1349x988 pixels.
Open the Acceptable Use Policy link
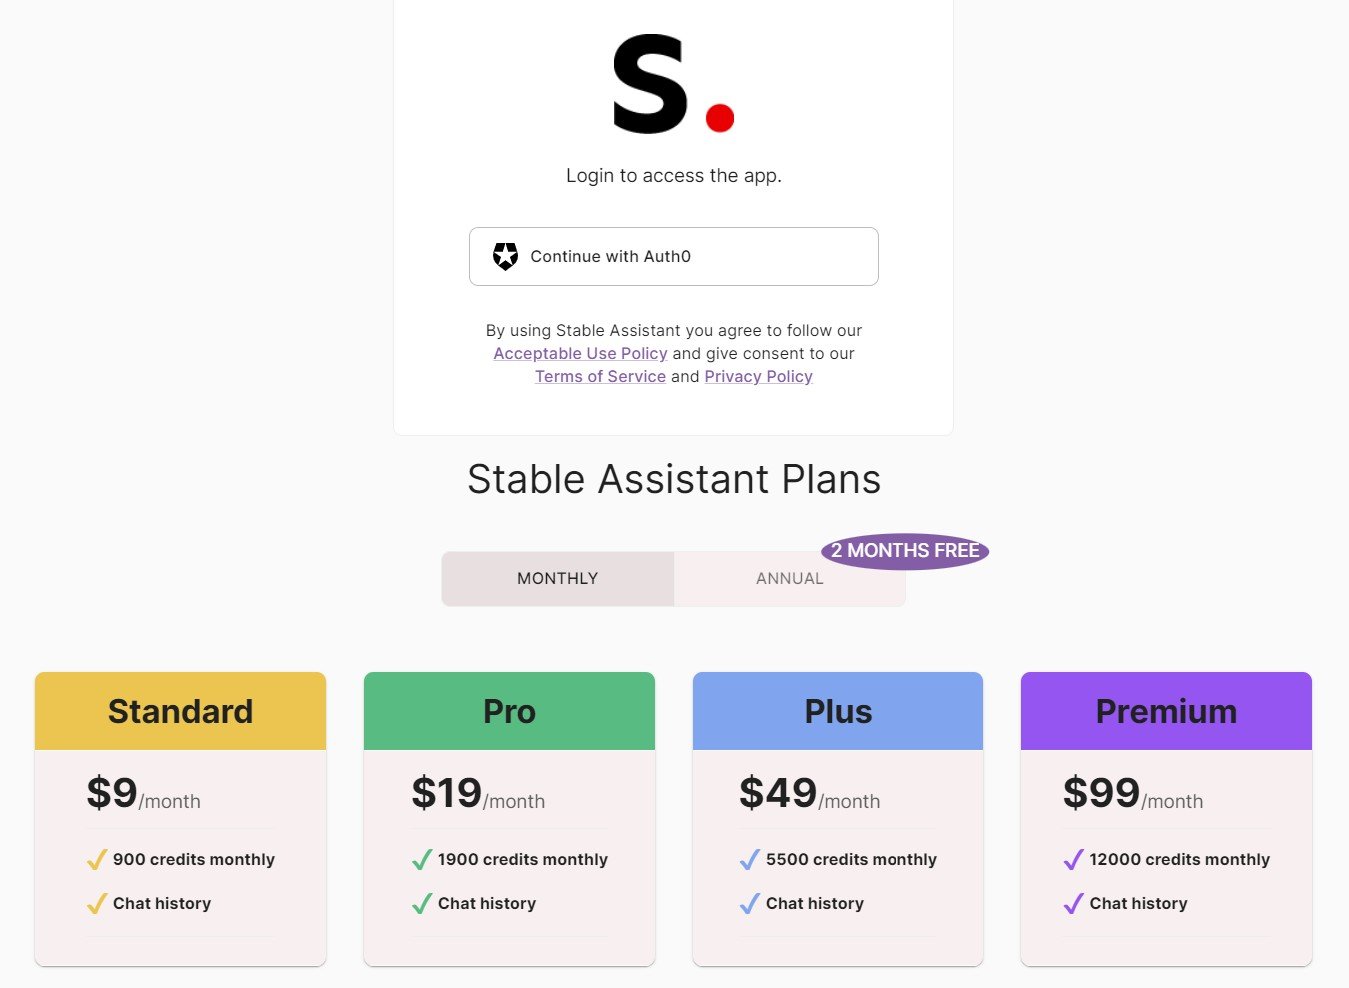coord(580,354)
